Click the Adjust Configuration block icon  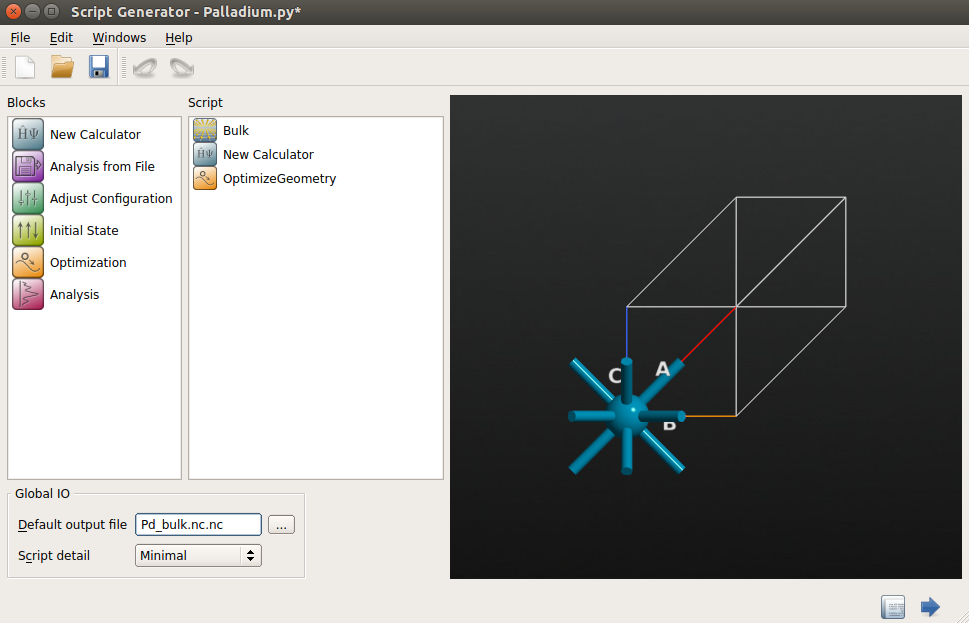(x=28, y=198)
